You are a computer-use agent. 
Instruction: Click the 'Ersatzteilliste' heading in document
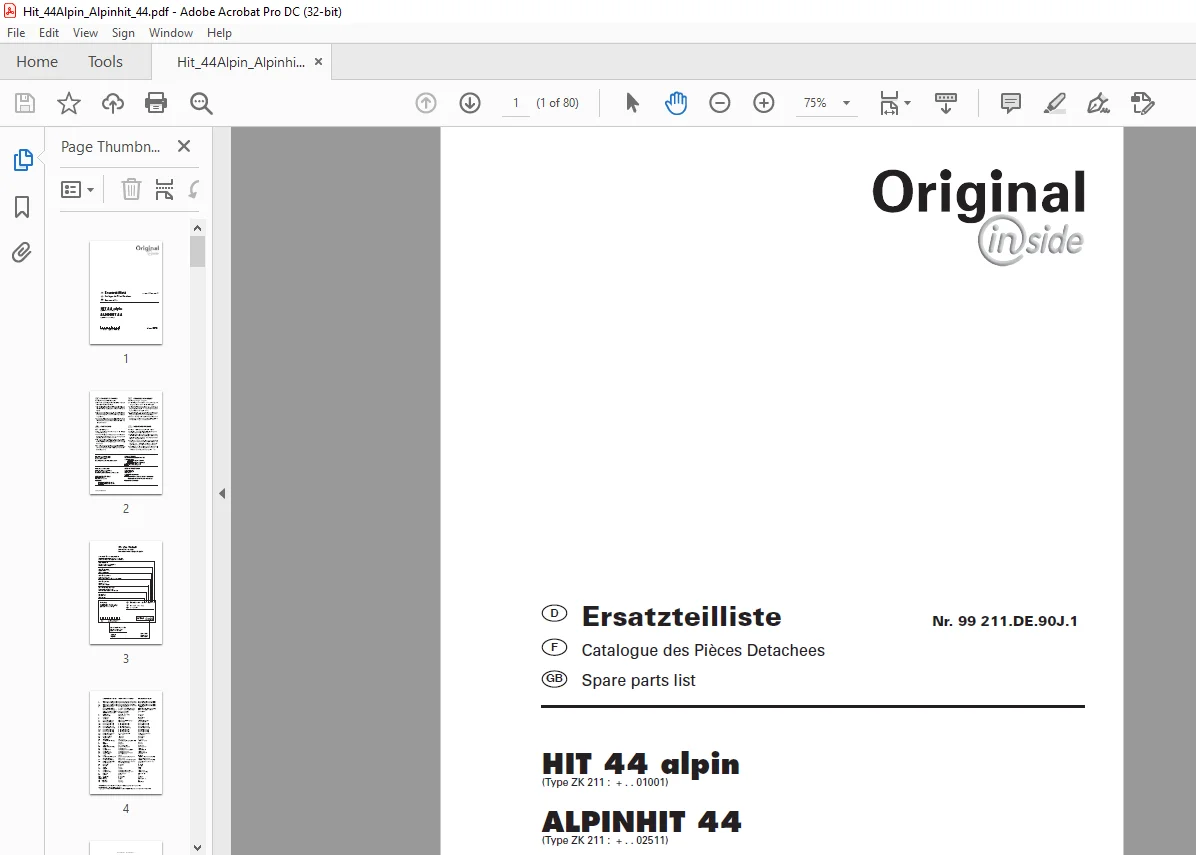681,616
